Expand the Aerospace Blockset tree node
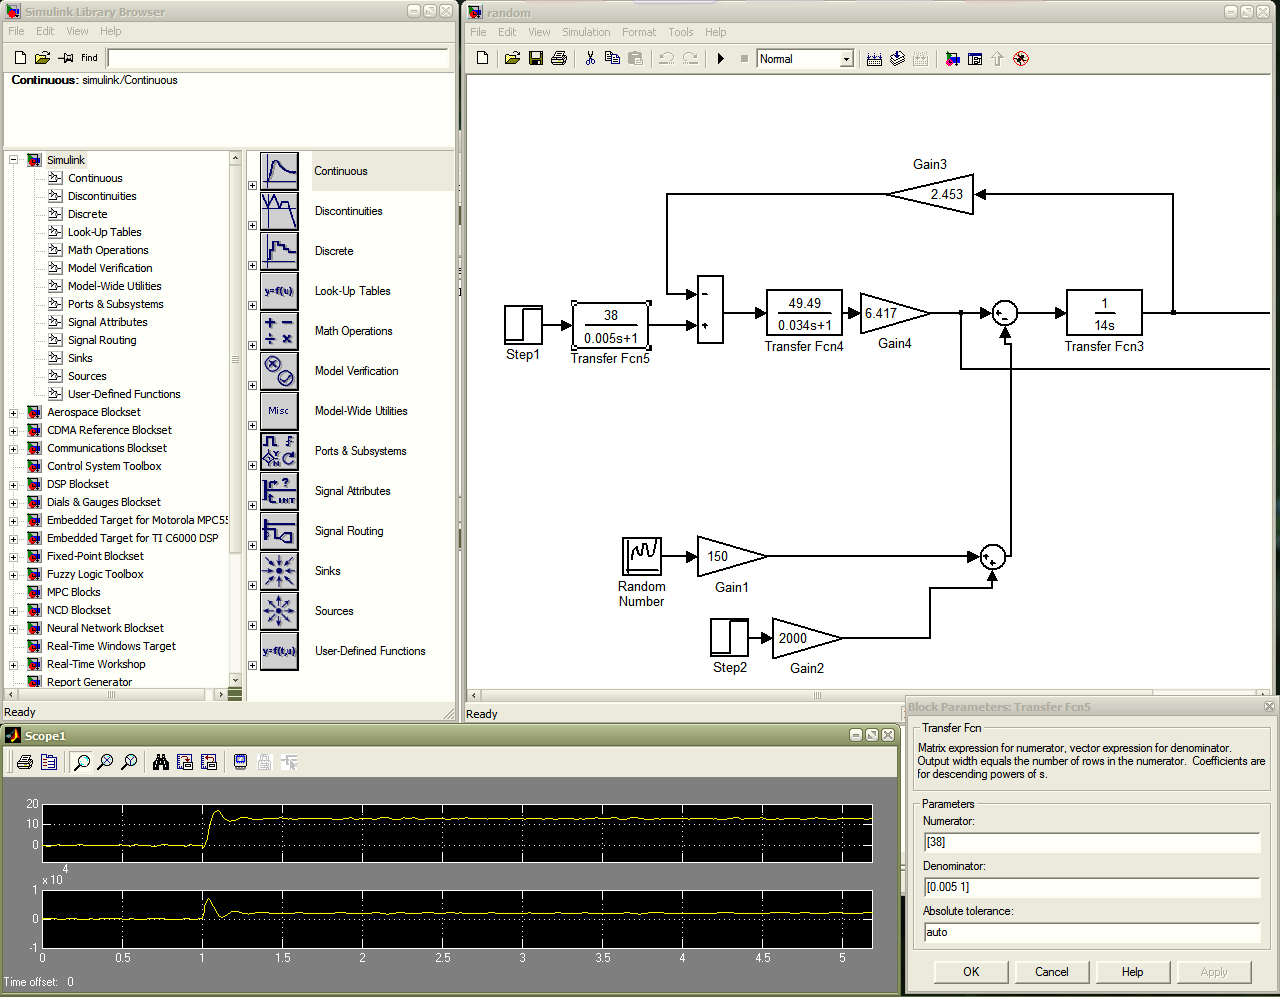Screen dimensions: 1280x997 coord(14,413)
